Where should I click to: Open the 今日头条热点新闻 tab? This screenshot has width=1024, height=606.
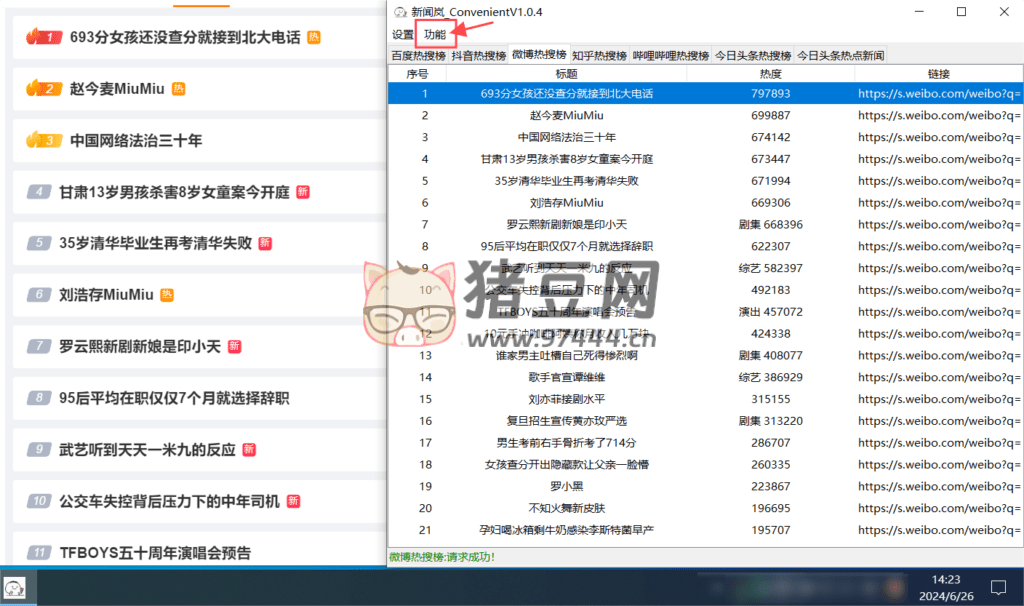pos(840,56)
